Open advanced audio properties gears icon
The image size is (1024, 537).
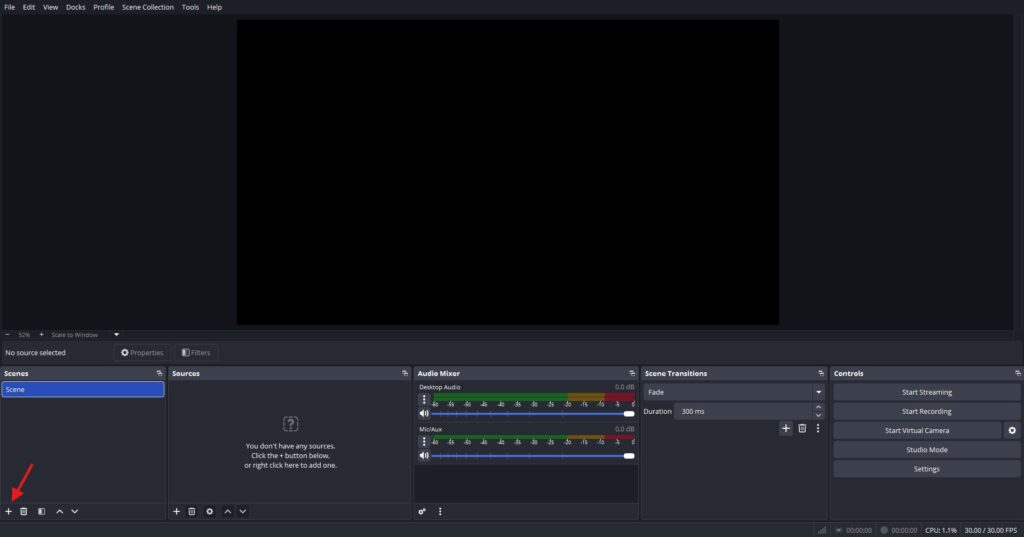[422, 511]
